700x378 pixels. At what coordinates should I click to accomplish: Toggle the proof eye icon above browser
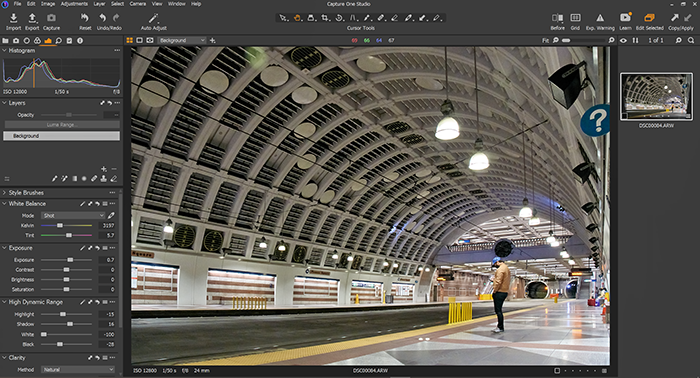tap(623, 40)
